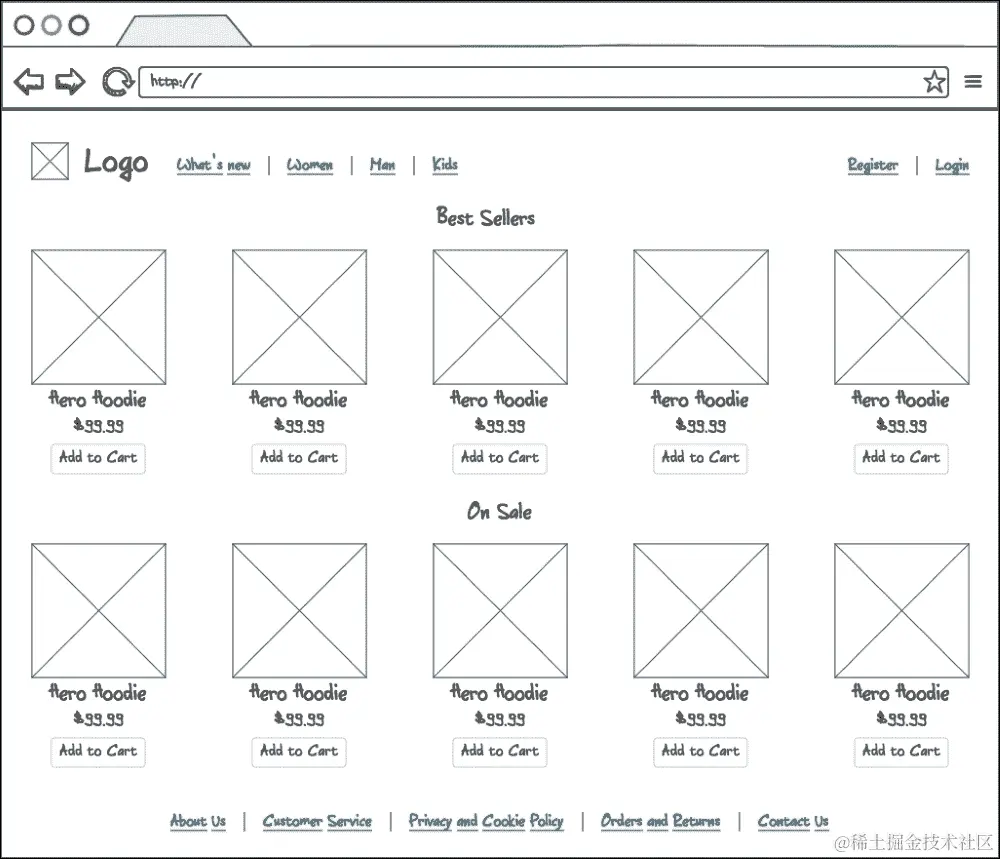Click the Register link
The width and height of the screenshot is (1000, 859).
[872, 165]
